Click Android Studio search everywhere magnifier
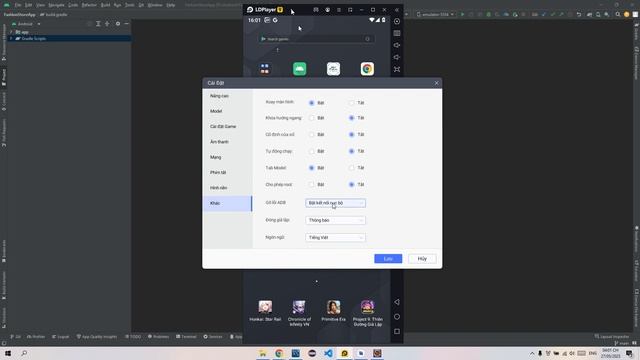Viewport: 640px width, 360px height. pyautogui.click(x=618, y=14)
